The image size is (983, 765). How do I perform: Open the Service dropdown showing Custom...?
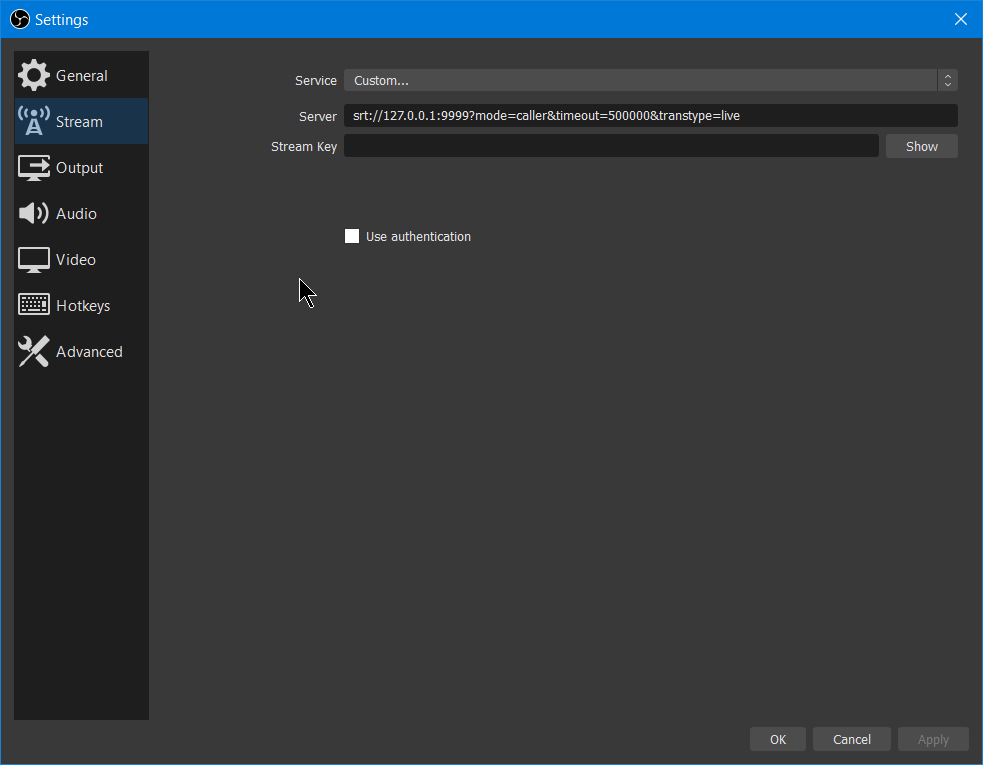[x=651, y=80]
